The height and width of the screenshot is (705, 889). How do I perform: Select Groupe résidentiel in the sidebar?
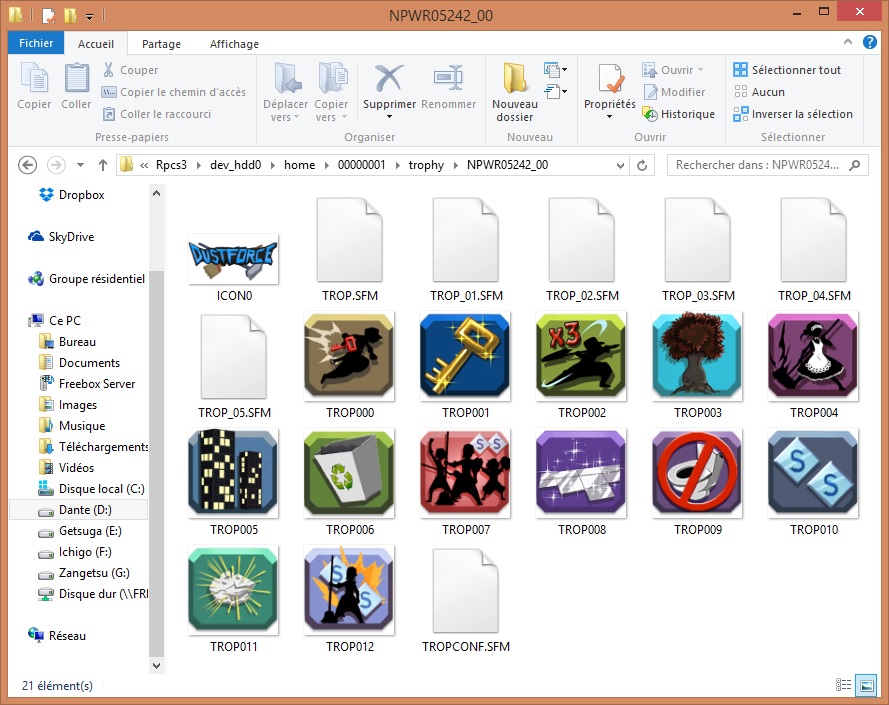coord(86,278)
